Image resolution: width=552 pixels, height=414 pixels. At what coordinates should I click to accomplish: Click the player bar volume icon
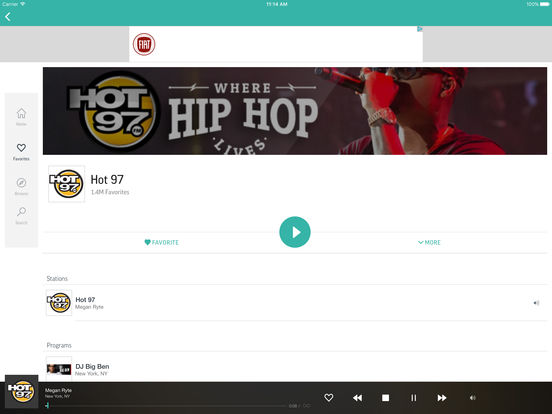click(x=472, y=398)
